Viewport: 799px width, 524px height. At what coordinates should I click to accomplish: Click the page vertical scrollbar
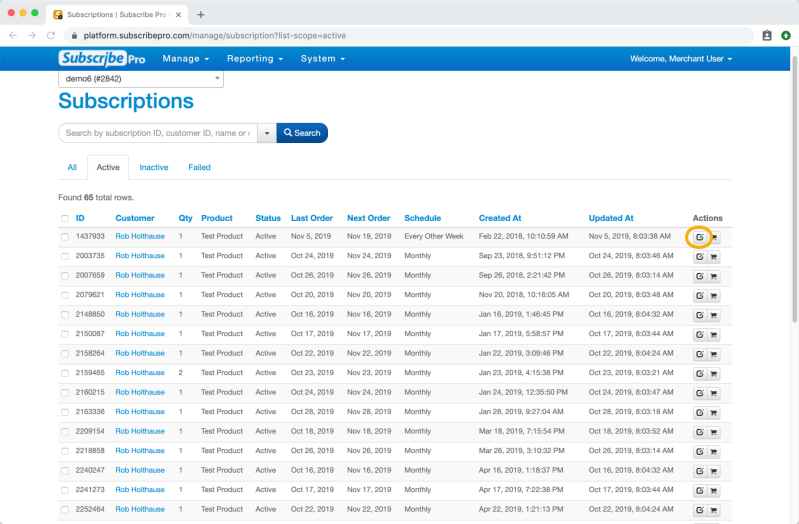click(794, 189)
